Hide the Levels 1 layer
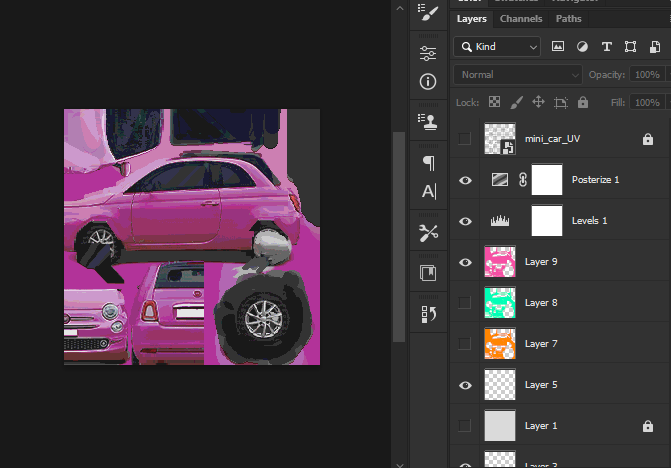Image resolution: width=671 pixels, height=468 pixels. [x=465, y=221]
